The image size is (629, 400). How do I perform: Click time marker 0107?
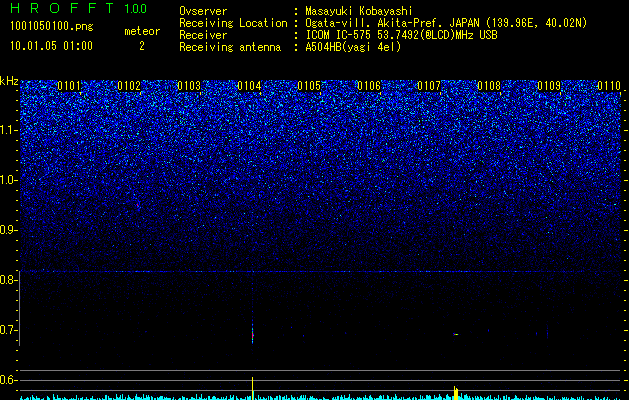point(429,86)
